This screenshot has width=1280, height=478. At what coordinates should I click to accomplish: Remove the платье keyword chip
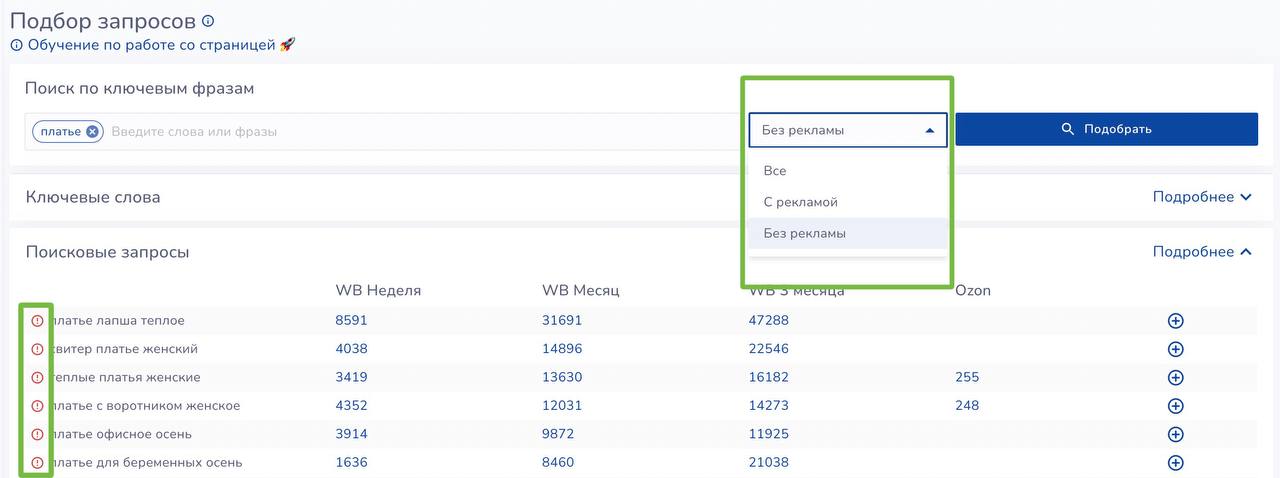(x=92, y=131)
